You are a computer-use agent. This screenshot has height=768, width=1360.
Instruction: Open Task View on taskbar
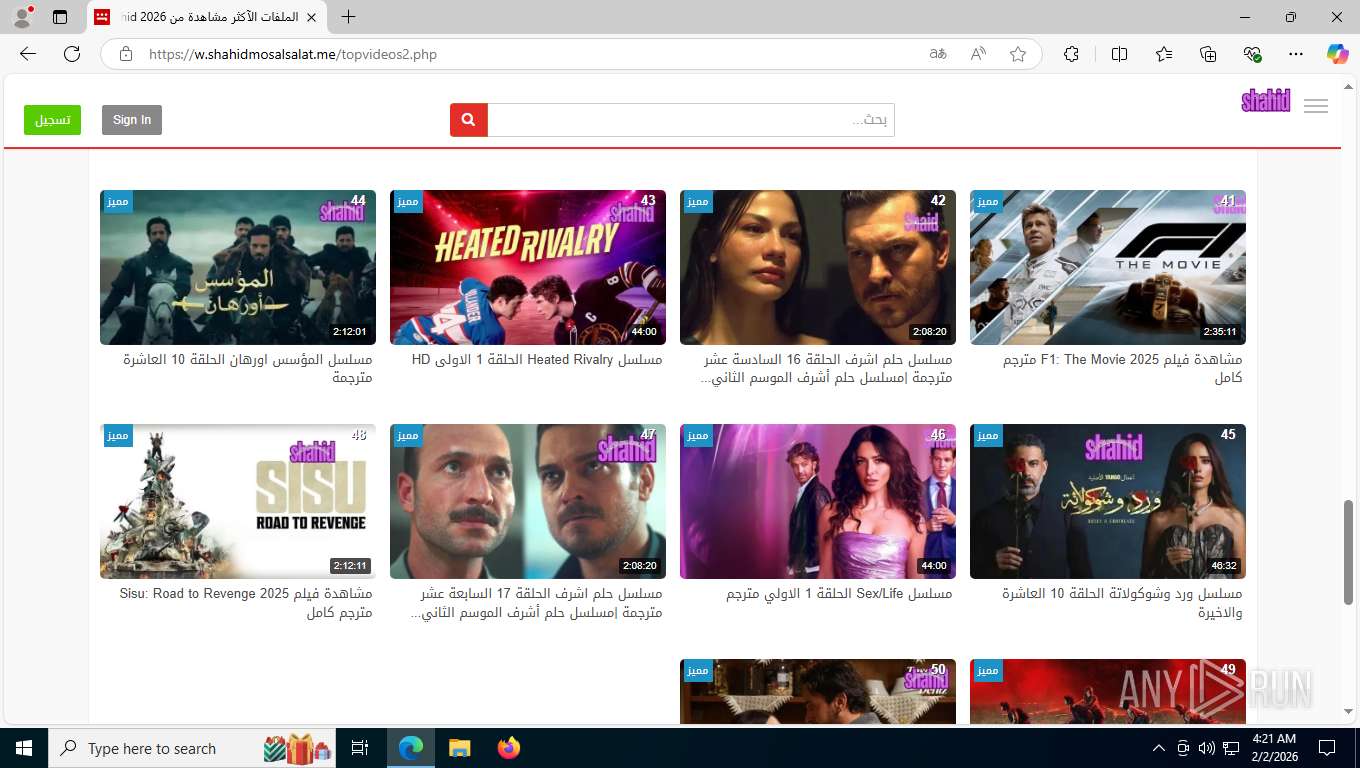click(x=360, y=748)
